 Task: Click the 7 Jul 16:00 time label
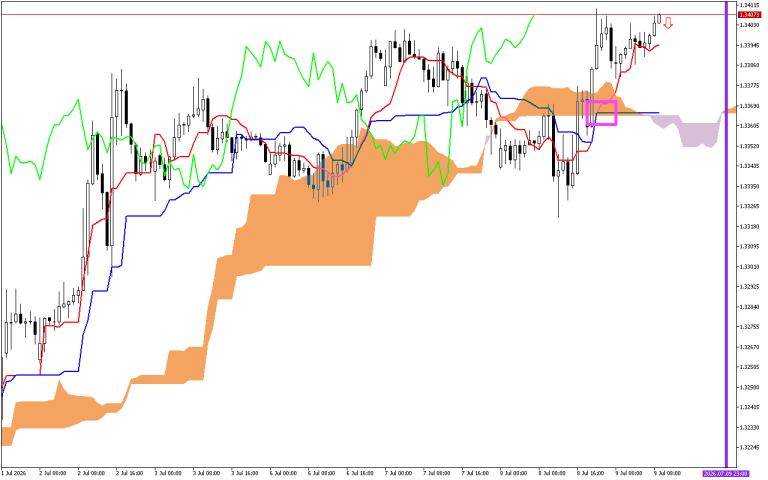pyautogui.click(x=475, y=473)
